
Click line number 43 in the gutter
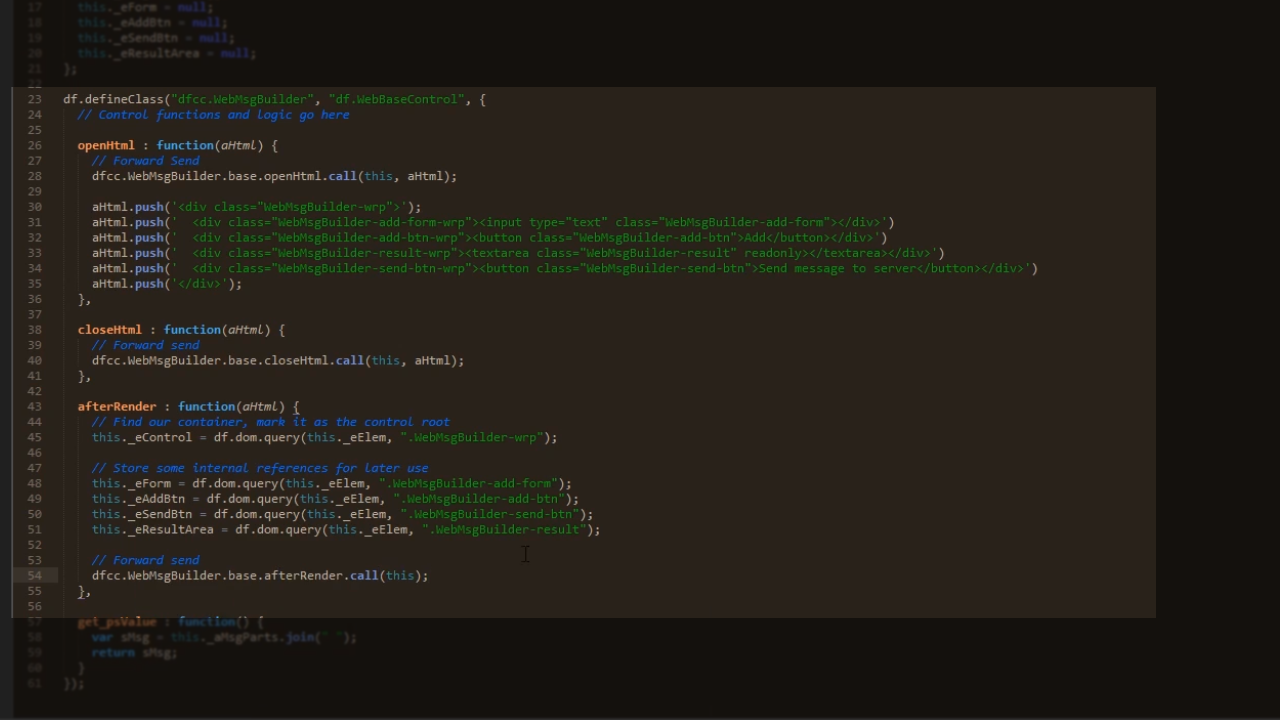click(35, 407)
